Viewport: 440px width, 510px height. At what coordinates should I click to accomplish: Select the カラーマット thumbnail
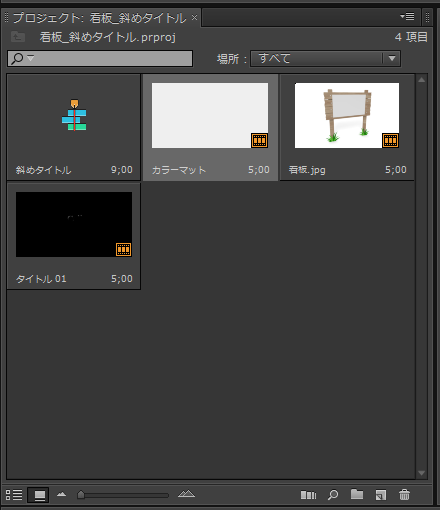point(210,115)
